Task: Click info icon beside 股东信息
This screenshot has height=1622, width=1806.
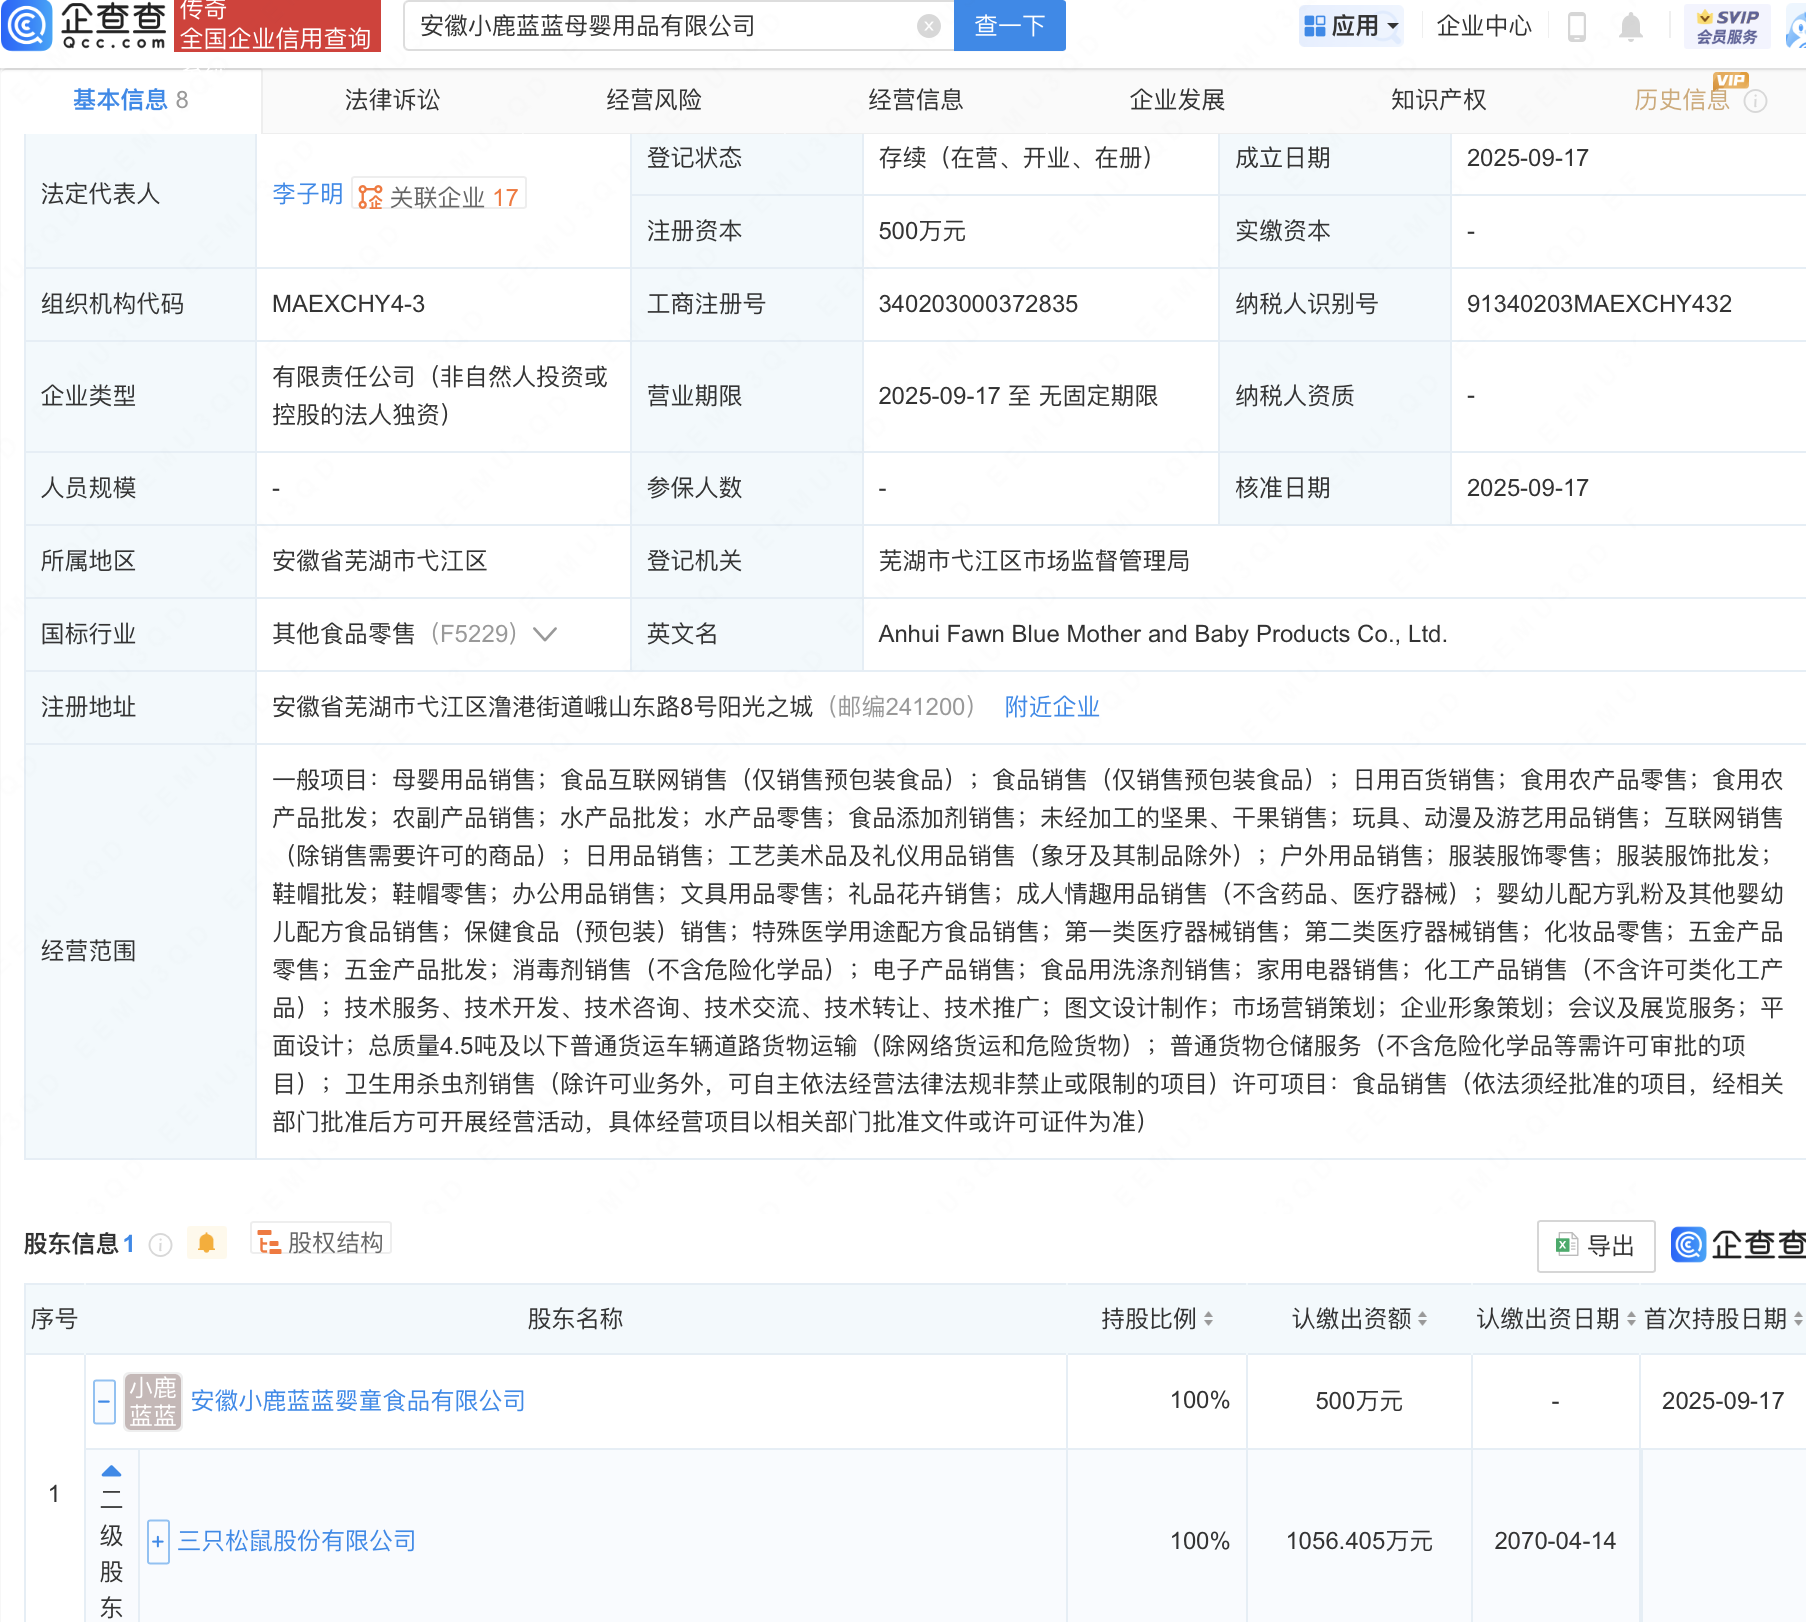Action: (160, 1244)
